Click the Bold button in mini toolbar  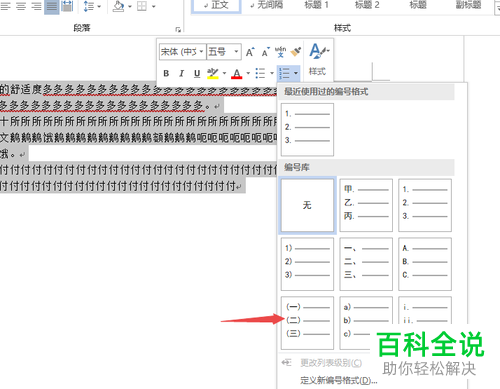click(166, 73)
